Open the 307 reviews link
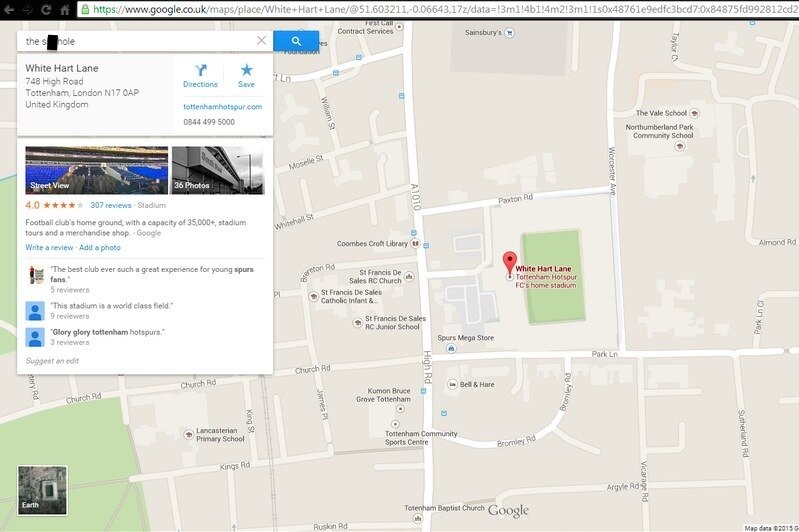Image resolution: width=799 pixels, height=532 pixels. pyautogui.click(x=111, y=205)
